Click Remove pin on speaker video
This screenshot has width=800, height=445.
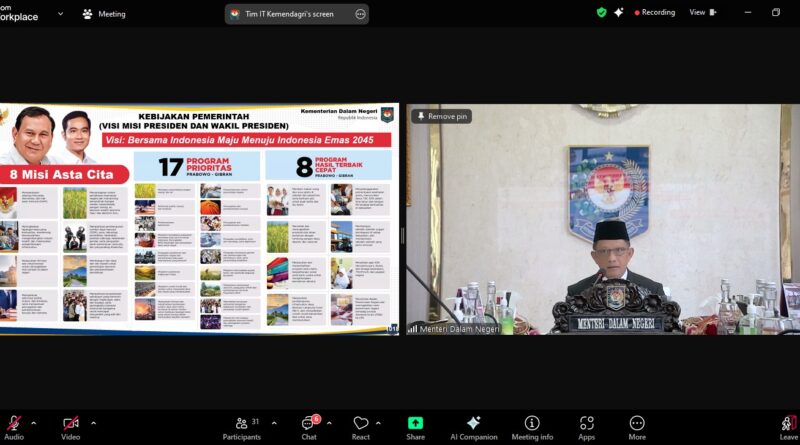coord(441,116)
